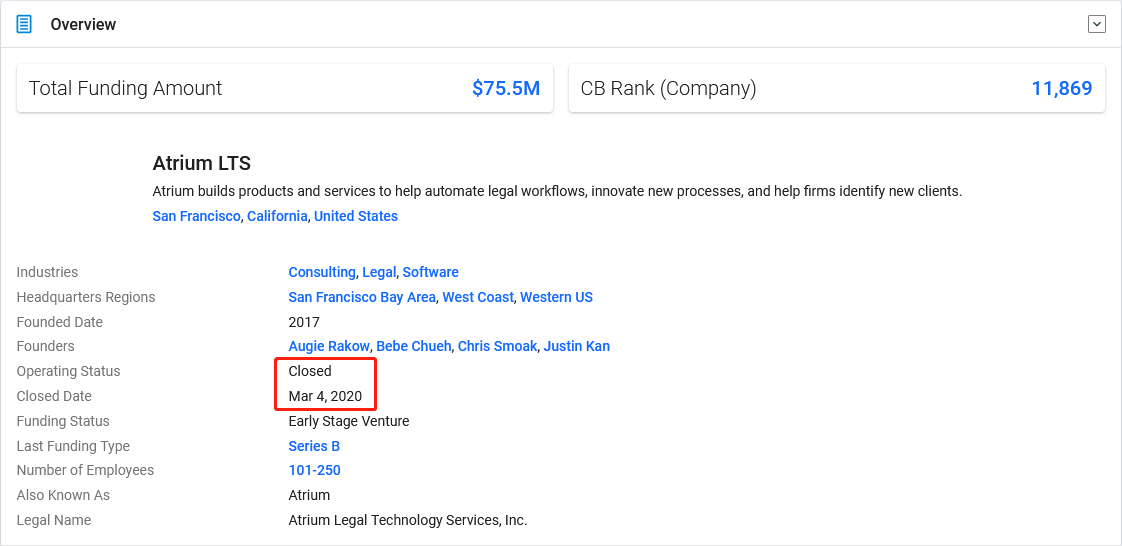Click the Atrium LTS company heading
The image size is (1122, 546).
[201, 163]
